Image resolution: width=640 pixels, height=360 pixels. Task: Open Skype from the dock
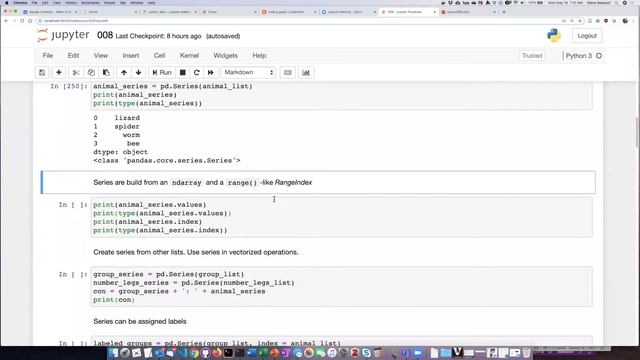[x=366, y=353]
